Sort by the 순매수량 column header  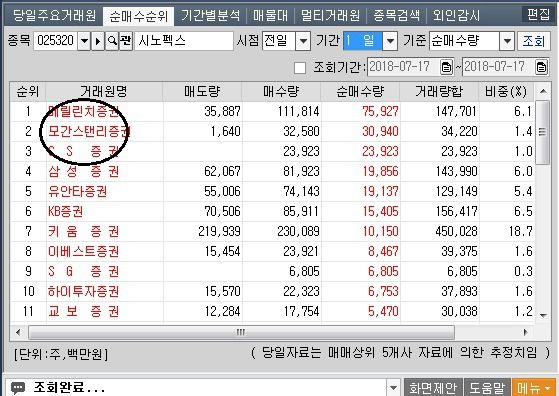tap(360, 92)
